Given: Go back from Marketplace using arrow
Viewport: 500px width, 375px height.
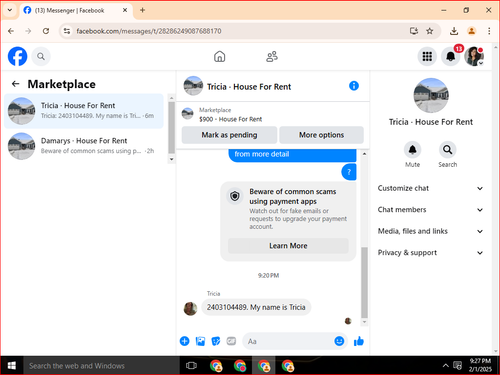Looking at the screenshot, I should [15, 84].
